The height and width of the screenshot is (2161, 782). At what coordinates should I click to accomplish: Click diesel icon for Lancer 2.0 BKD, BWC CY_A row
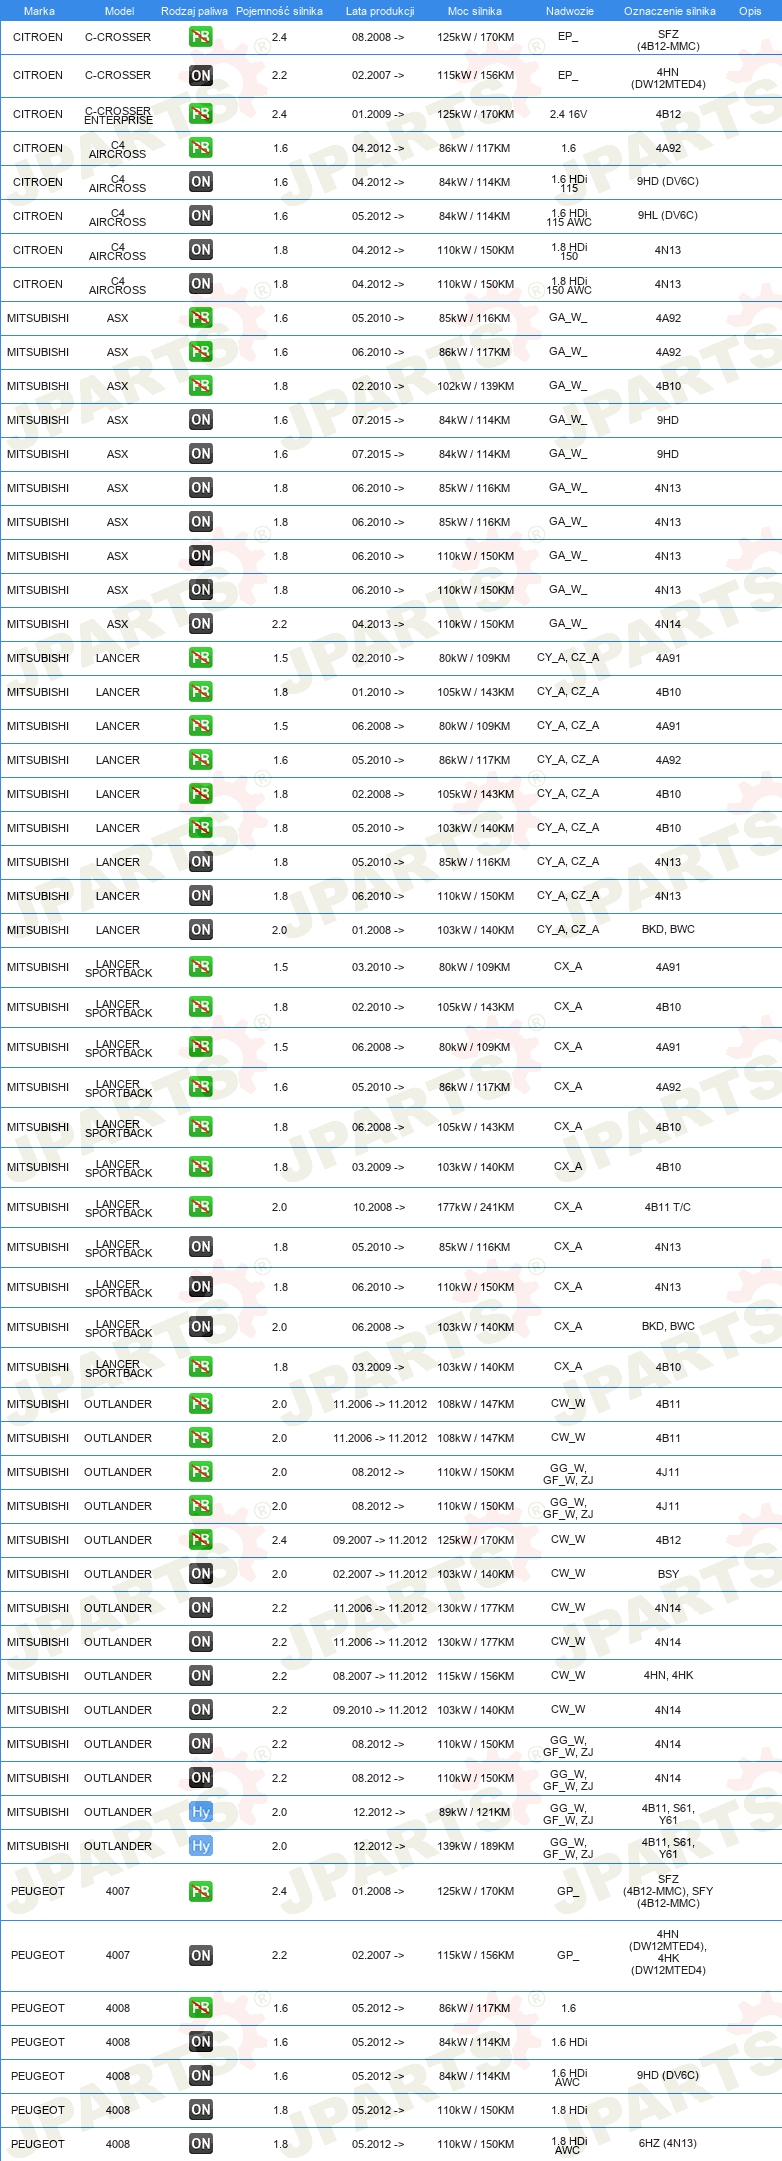coord(201,930)
